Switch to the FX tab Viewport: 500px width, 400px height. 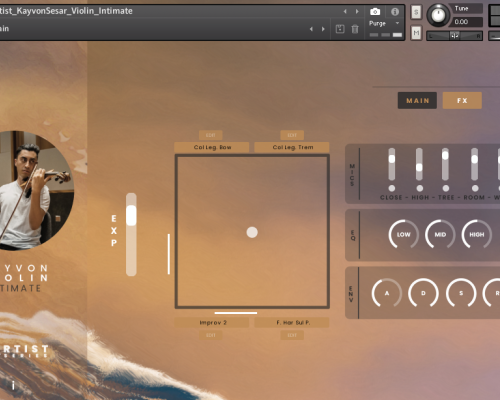tap(462, 100)
